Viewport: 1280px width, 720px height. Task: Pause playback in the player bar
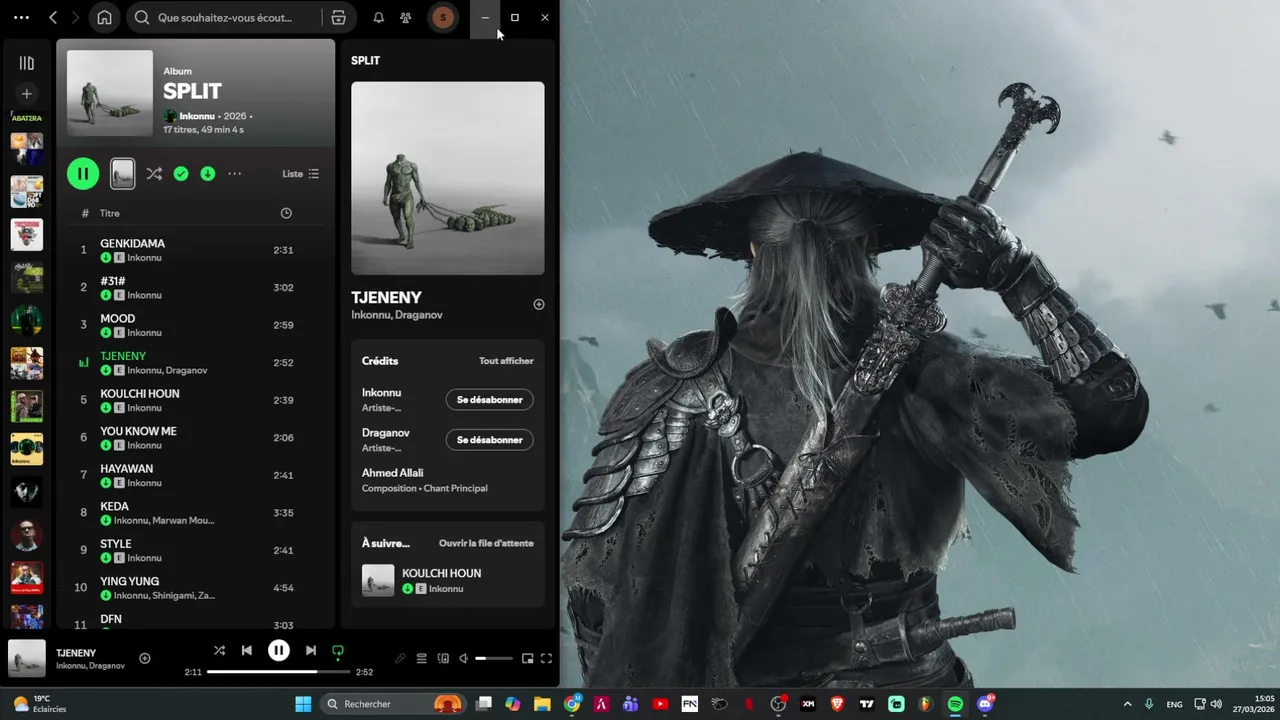pos(279,650)
